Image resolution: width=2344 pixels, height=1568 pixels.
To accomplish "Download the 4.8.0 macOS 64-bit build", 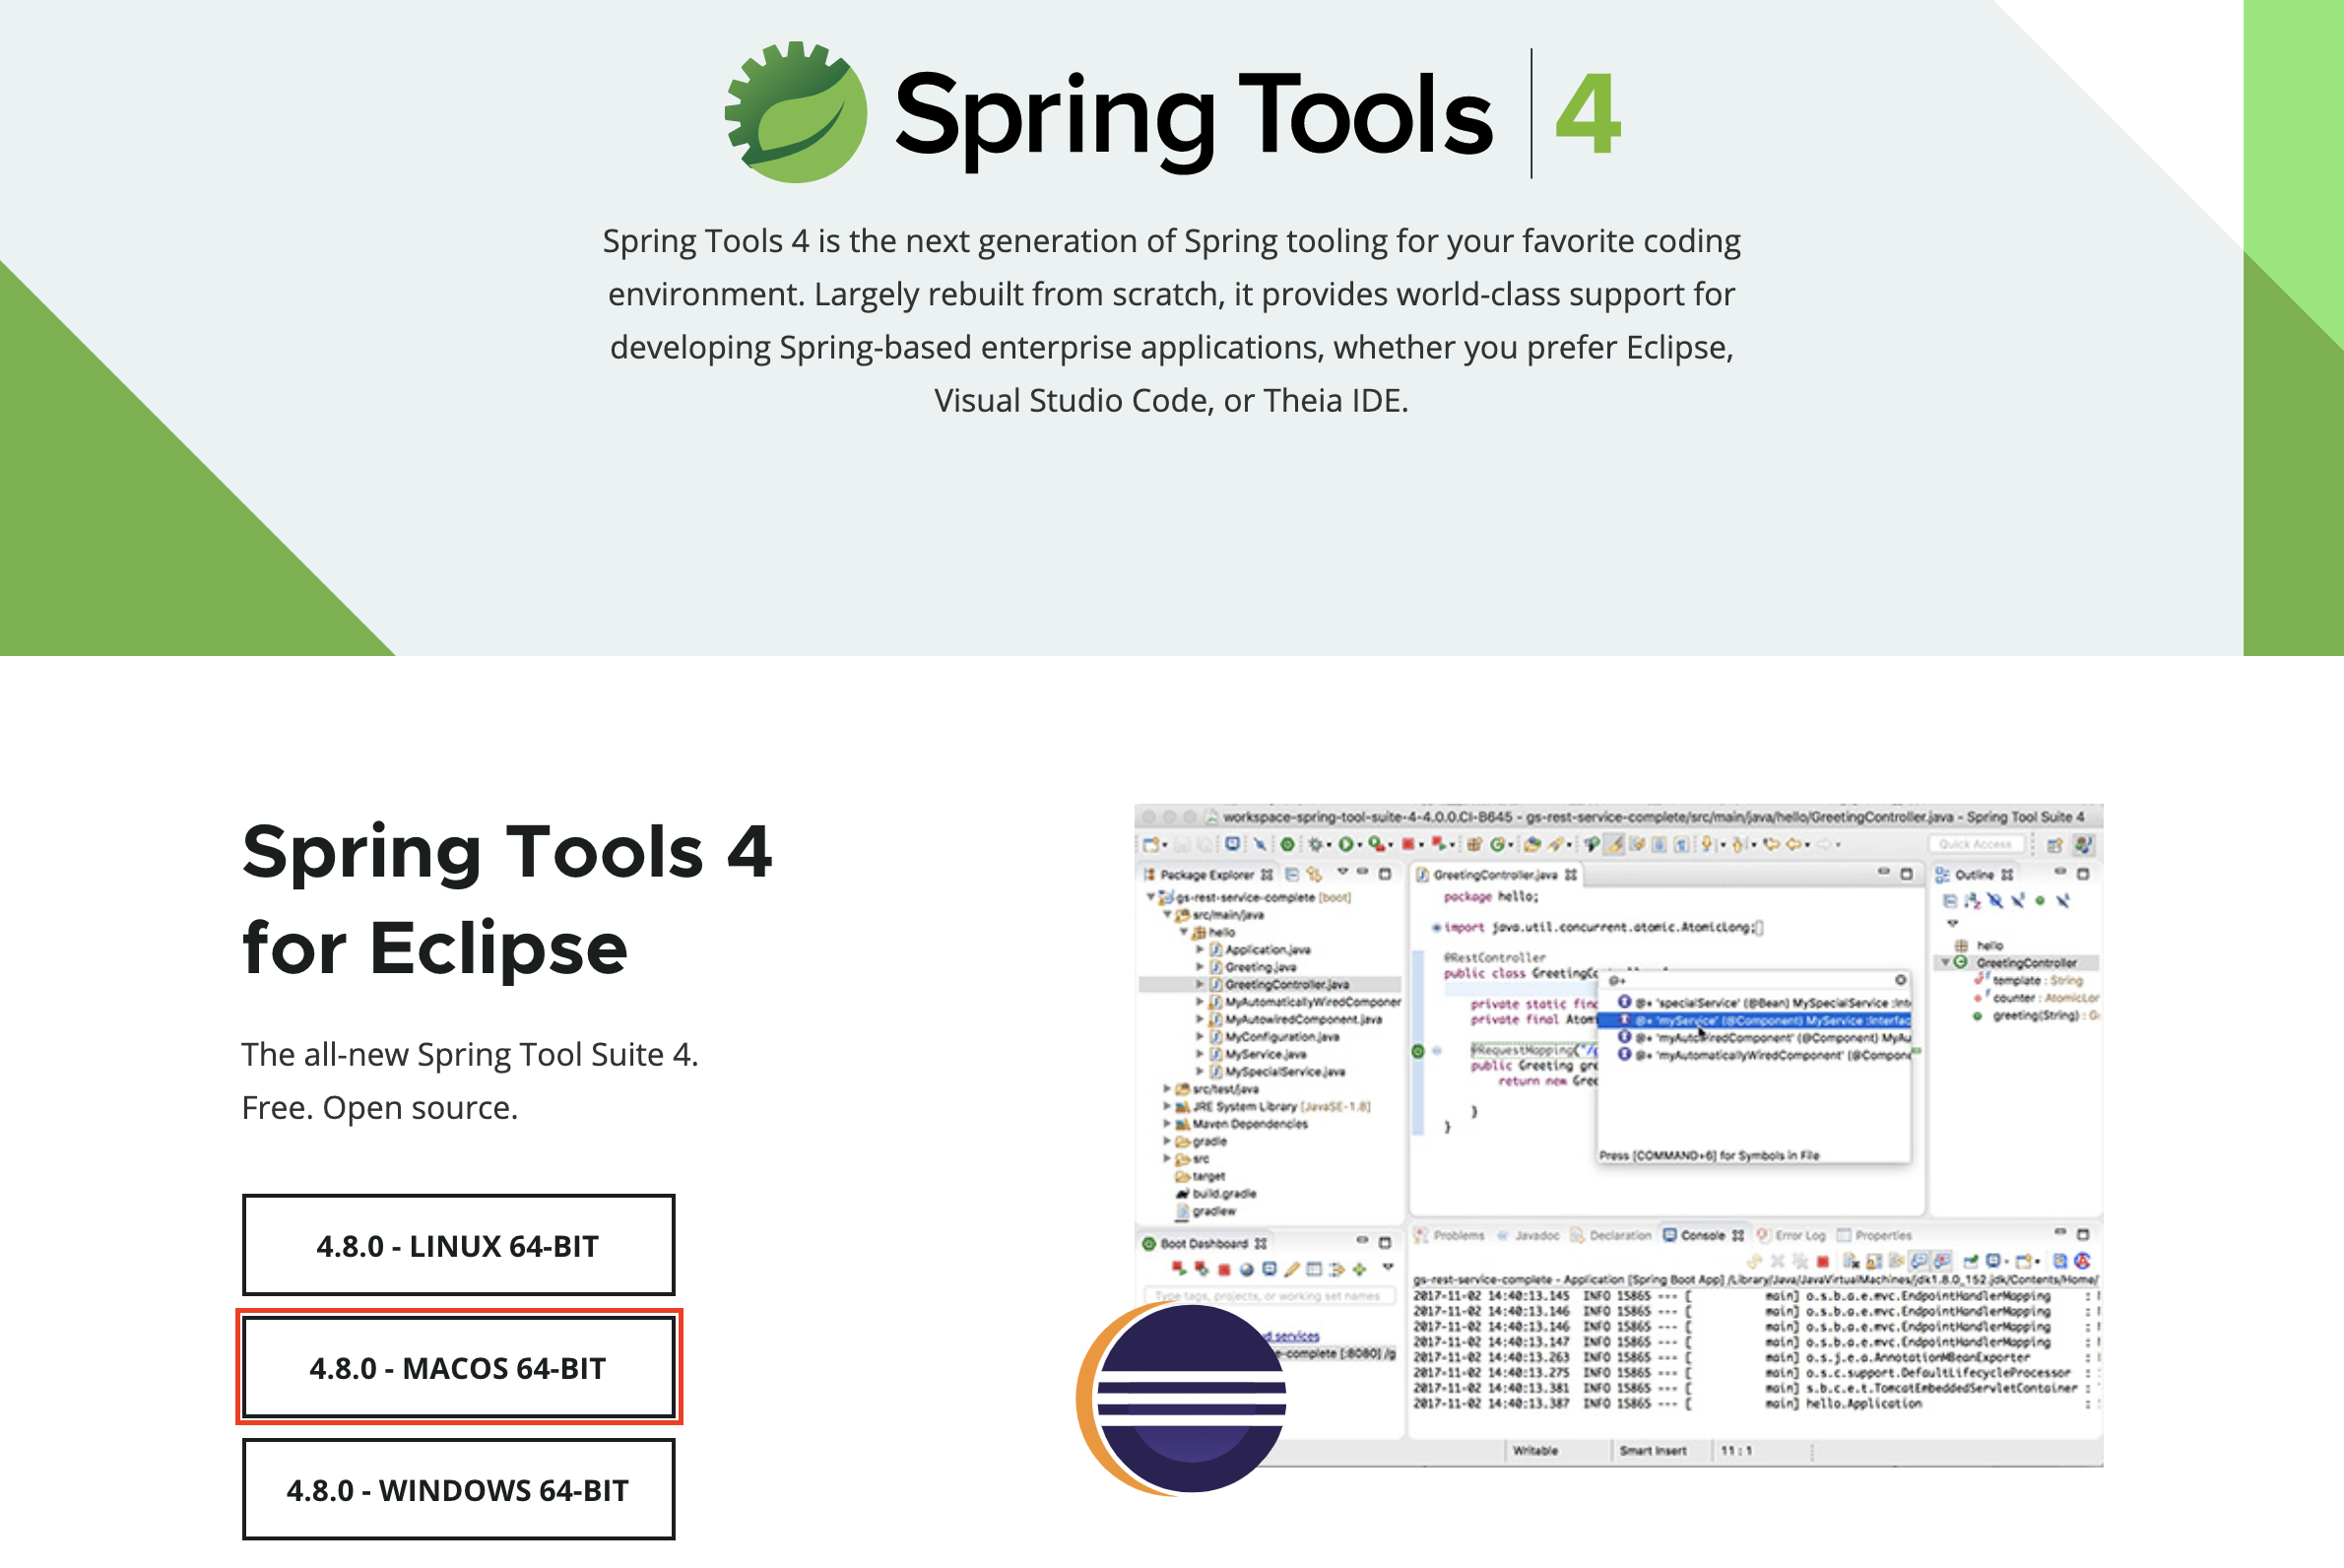I will coord(458,1367).
